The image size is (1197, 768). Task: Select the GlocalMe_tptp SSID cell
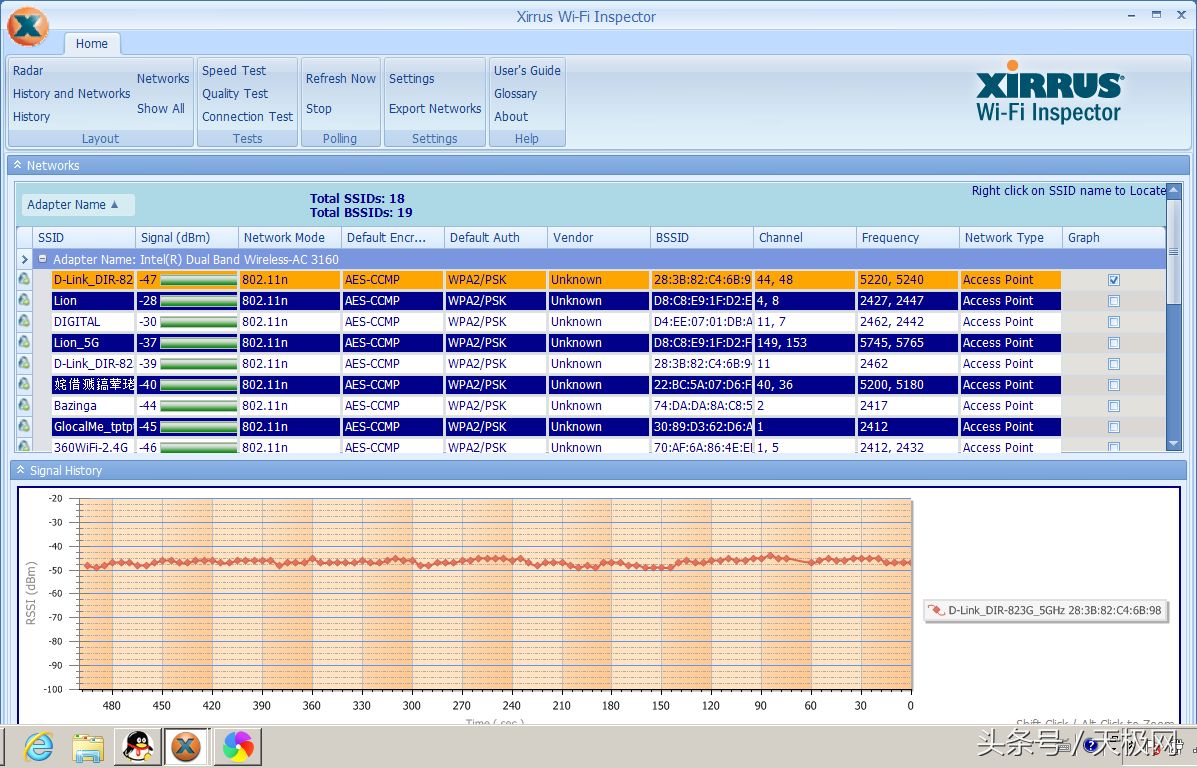pos(93,427)
